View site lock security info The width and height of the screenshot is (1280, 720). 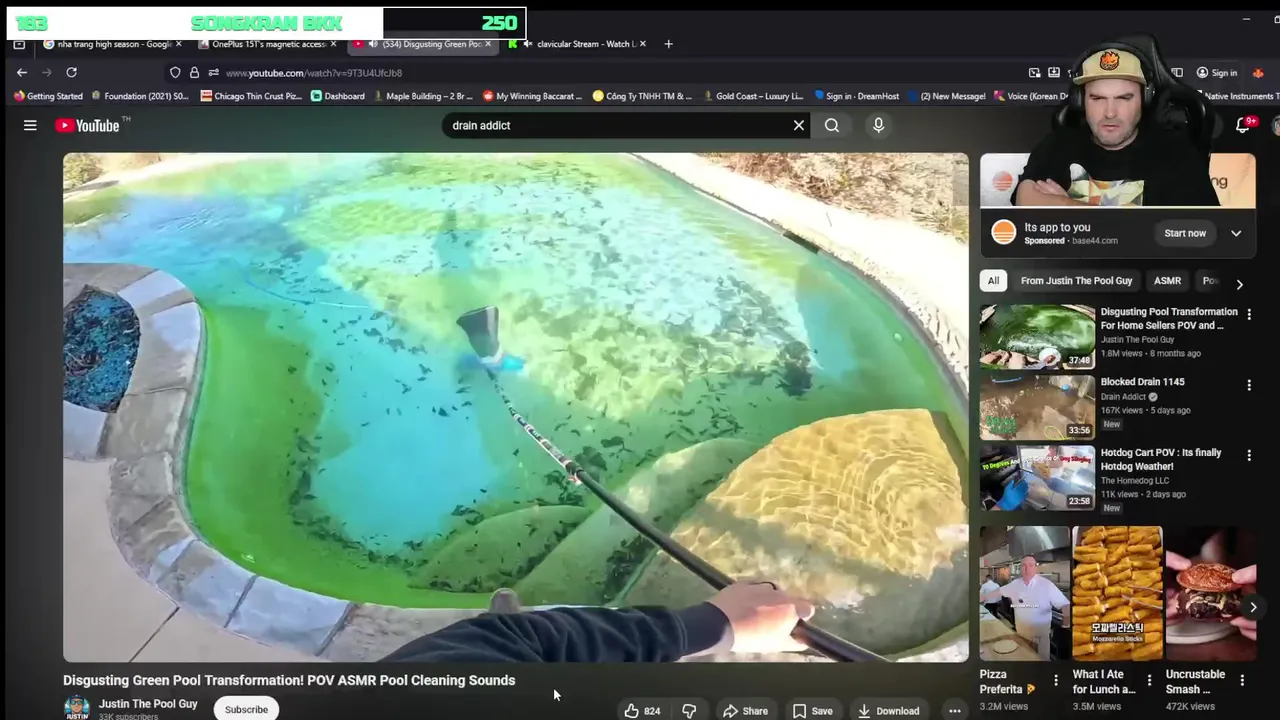pyautogui.click(x=194, y=72)
